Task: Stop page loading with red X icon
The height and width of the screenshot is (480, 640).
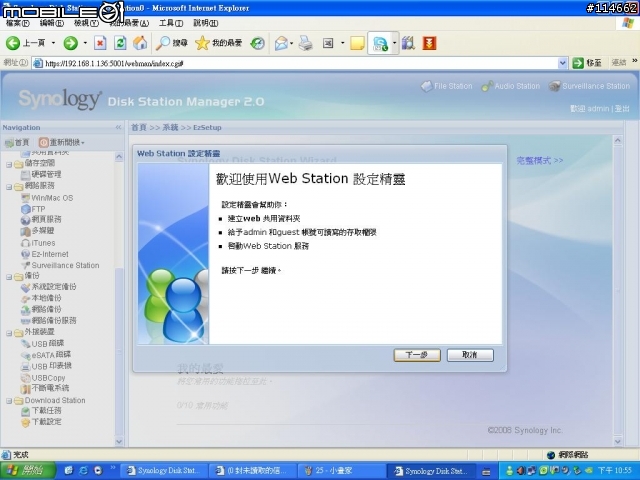Action: 100,43
